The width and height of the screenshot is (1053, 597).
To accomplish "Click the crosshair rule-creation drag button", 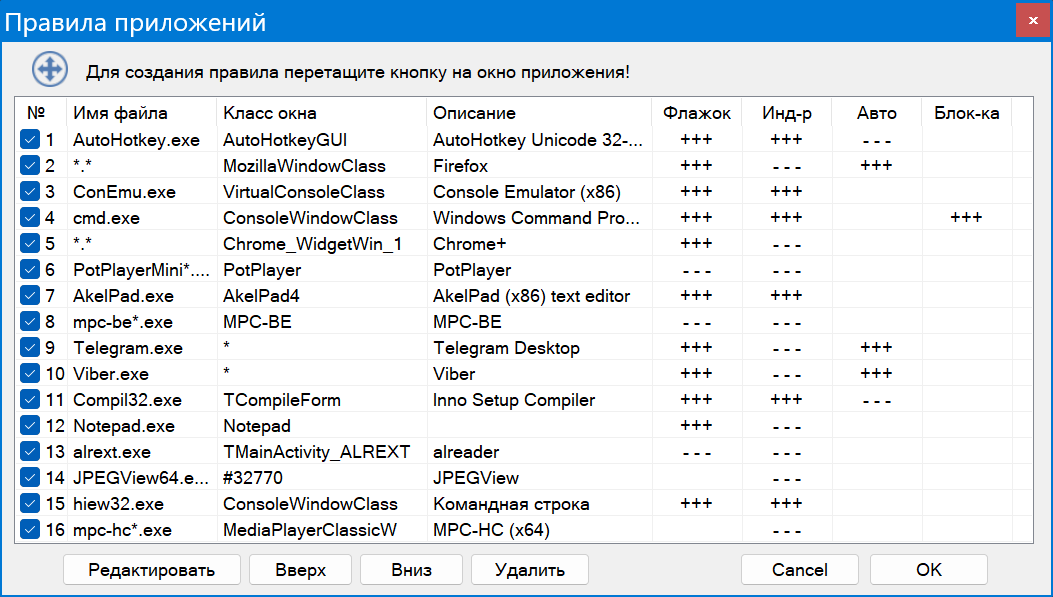I will pos(50,69).
